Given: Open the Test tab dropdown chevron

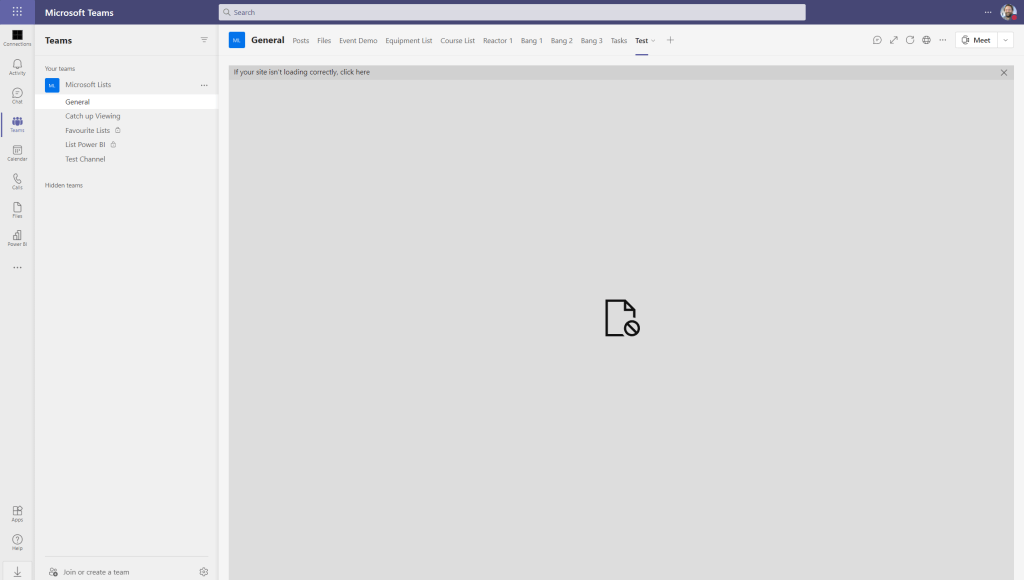Looking at the screenshot, I should [653, 40].
